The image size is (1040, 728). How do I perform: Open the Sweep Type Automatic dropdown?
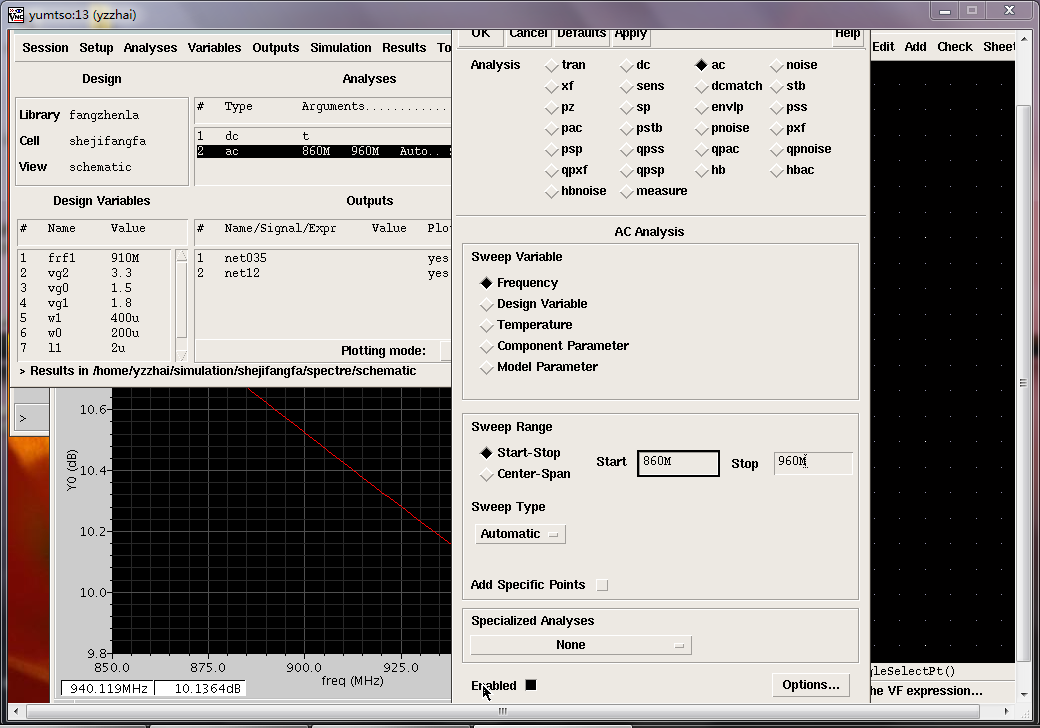pyautogui.click(x=520, y=534)
